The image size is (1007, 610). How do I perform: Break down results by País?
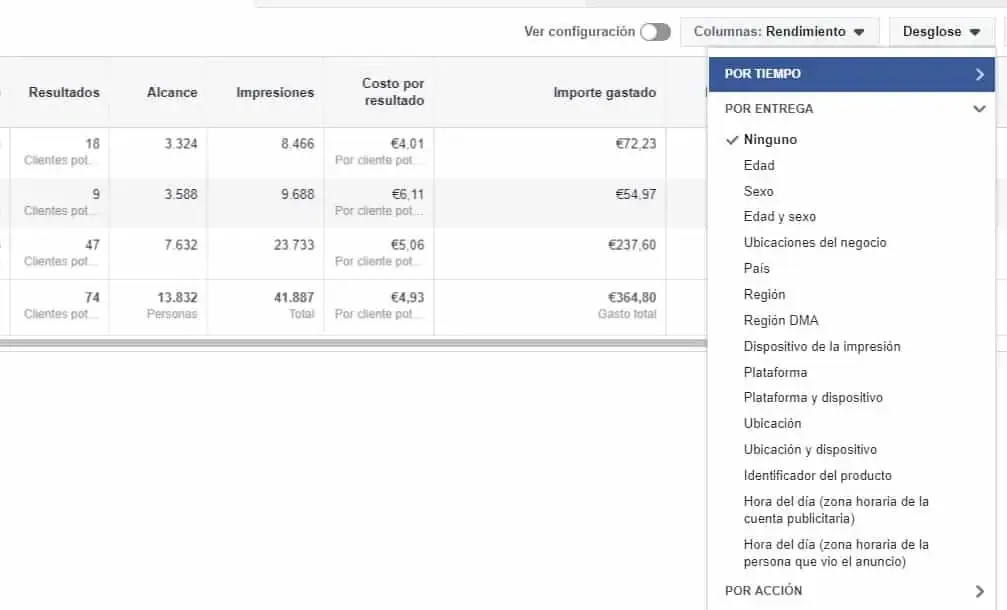click(757, 269)
